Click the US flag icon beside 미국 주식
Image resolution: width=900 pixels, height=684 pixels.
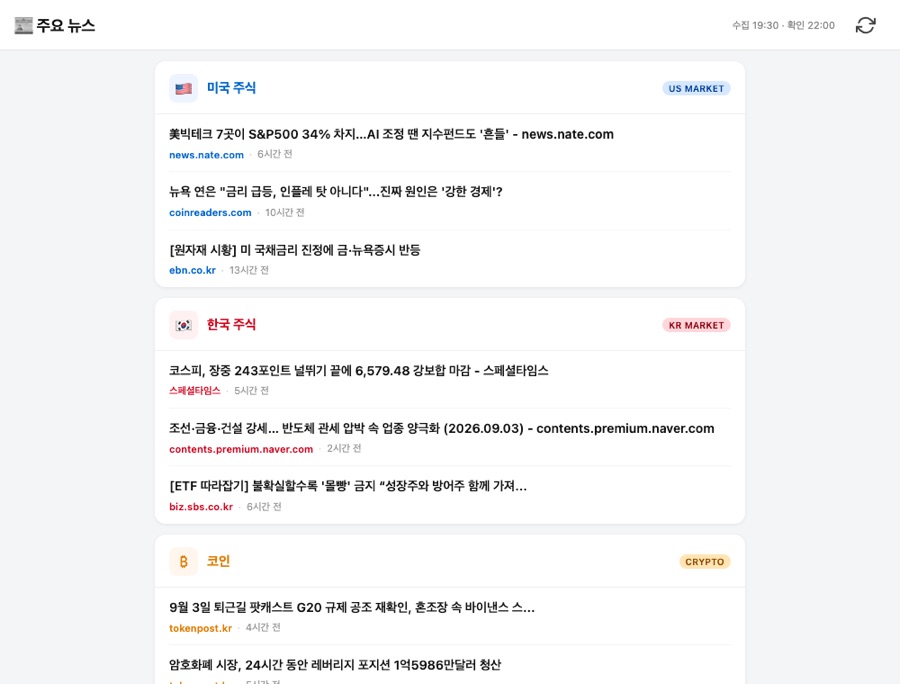coord(184,88)
